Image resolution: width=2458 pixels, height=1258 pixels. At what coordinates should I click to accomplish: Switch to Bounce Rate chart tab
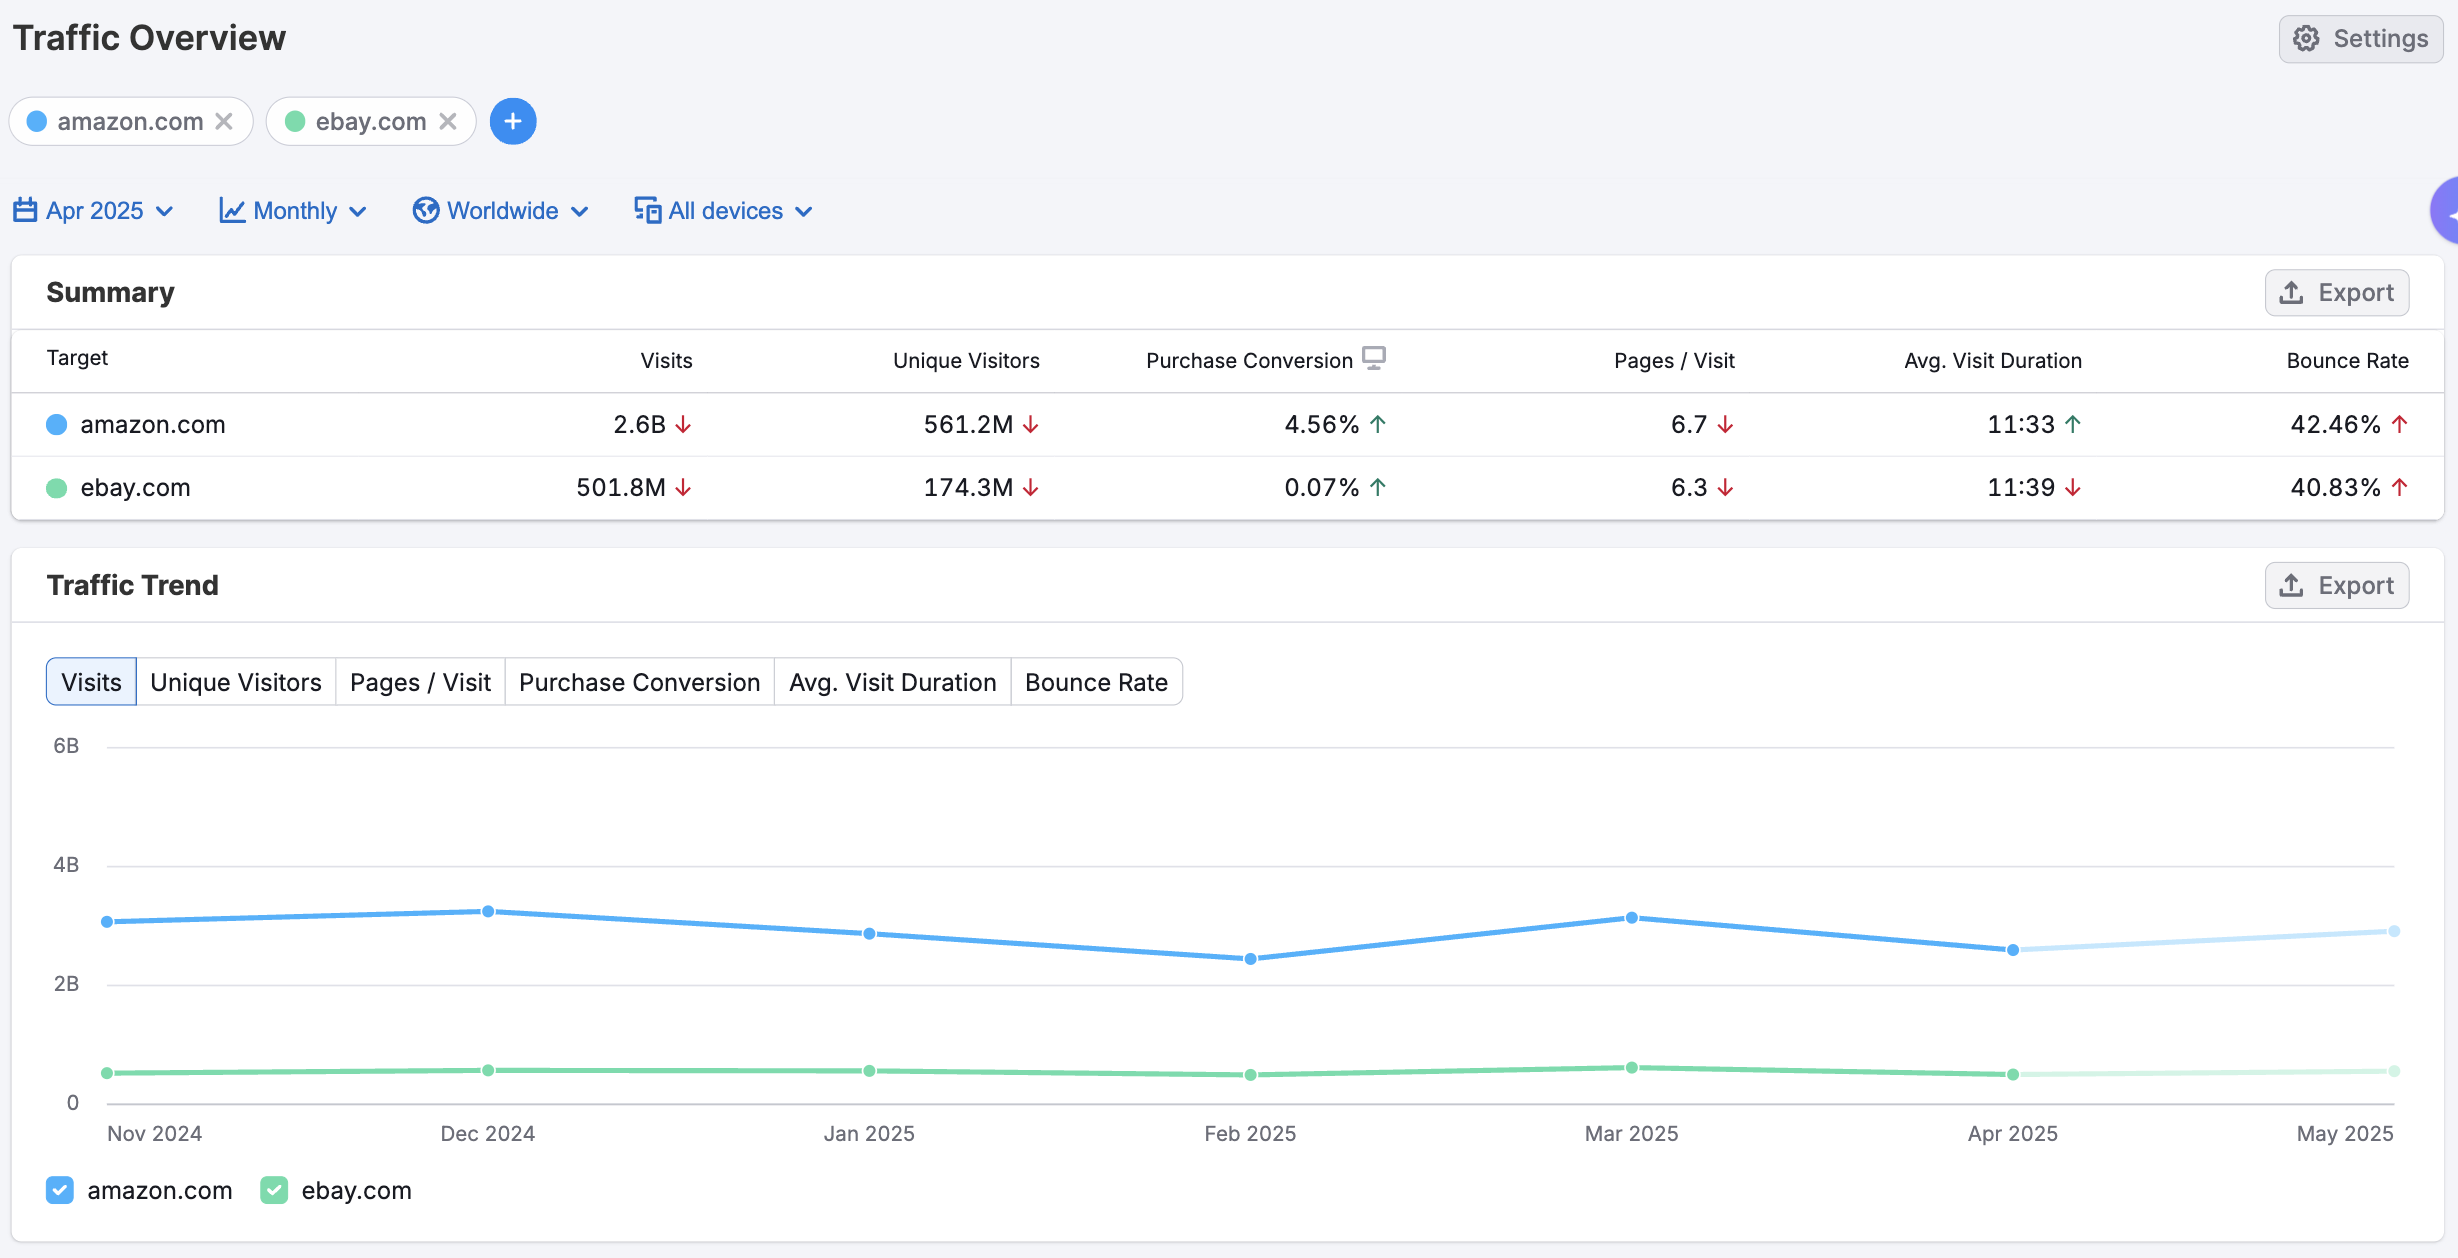[x=1097, y=682]
